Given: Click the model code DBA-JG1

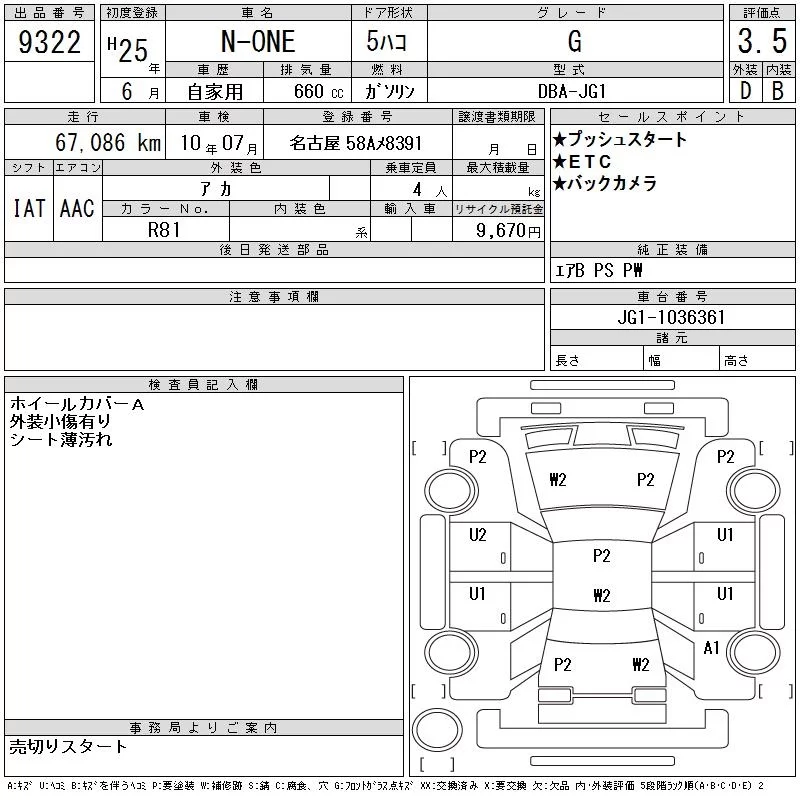Looking at the screenshot, I should pos(572,91).
